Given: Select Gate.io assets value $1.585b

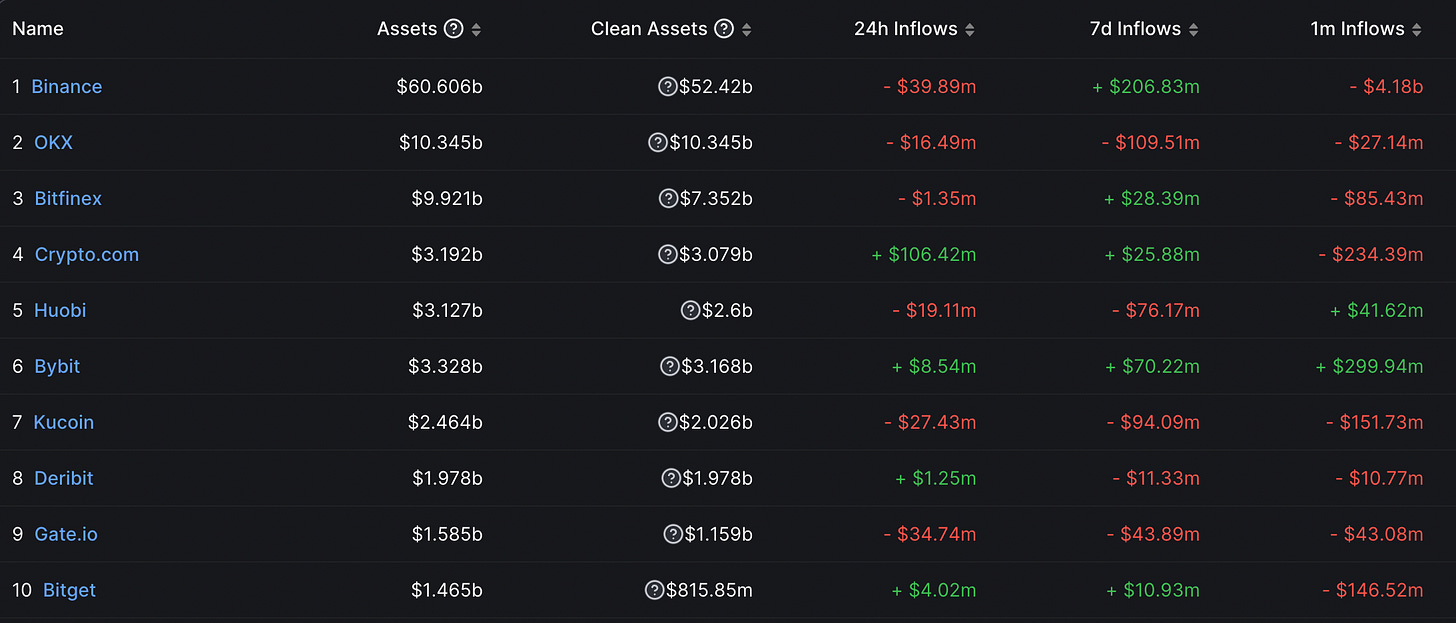Looking at the screenshot, I should [448, 535].
